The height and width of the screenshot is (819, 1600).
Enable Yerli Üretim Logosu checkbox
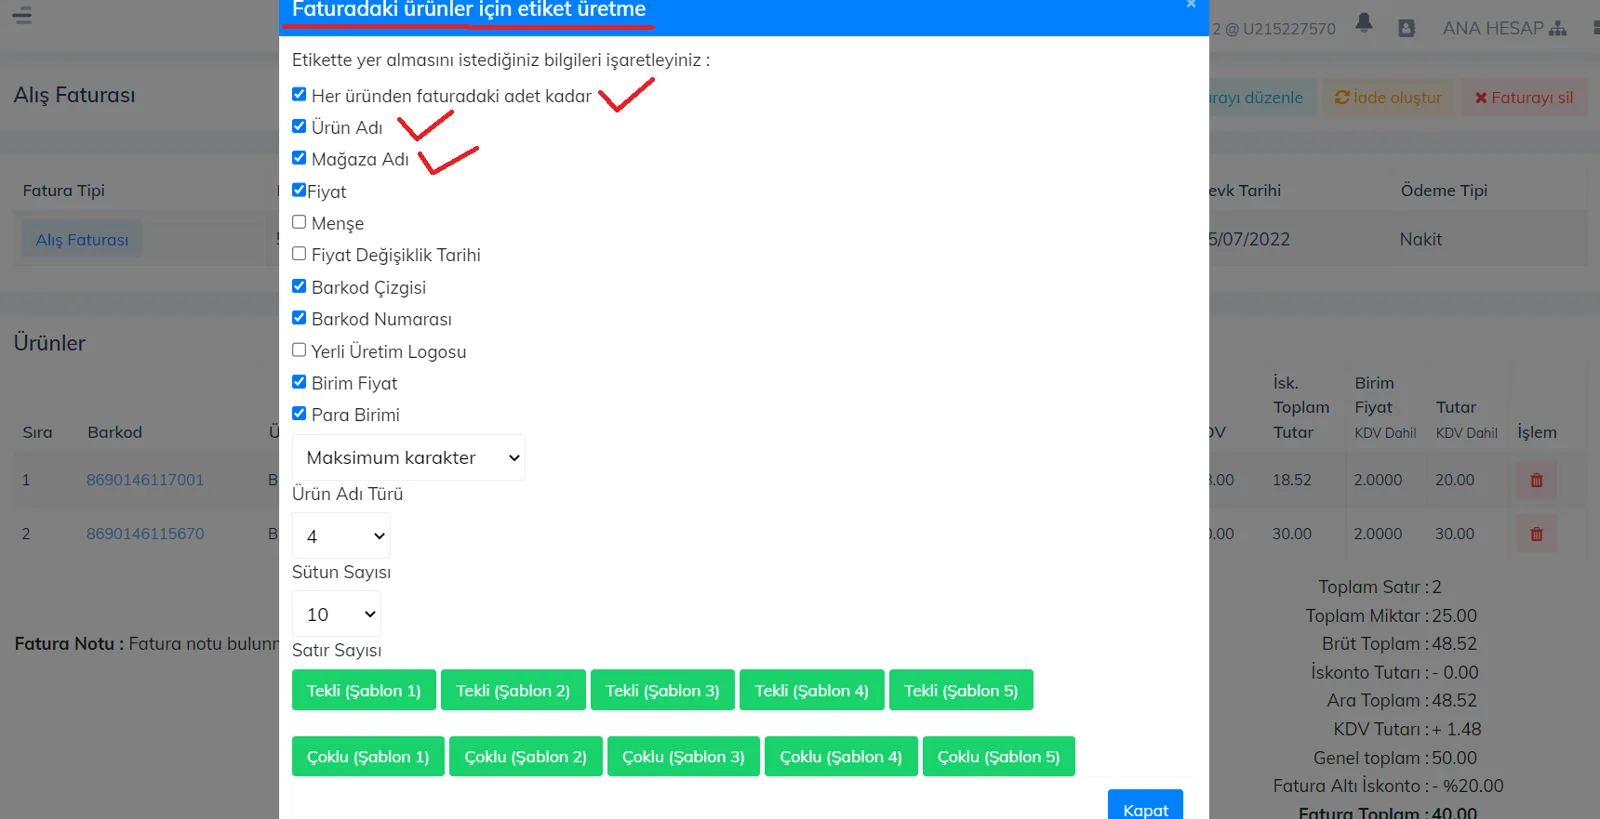tap(299, 350)
